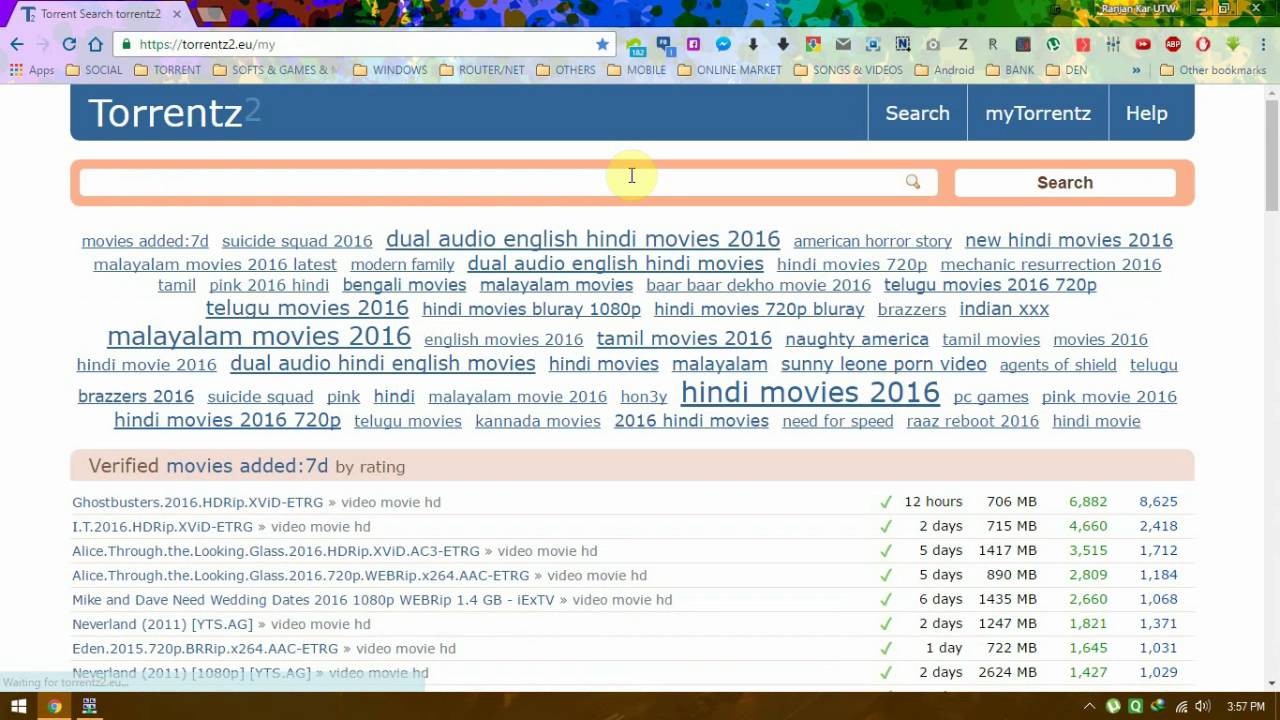Open the pc games tag link
Image resolution: width=1280 pixels, height=720 pixels.
pyautogui.click(x=991, y=397)
